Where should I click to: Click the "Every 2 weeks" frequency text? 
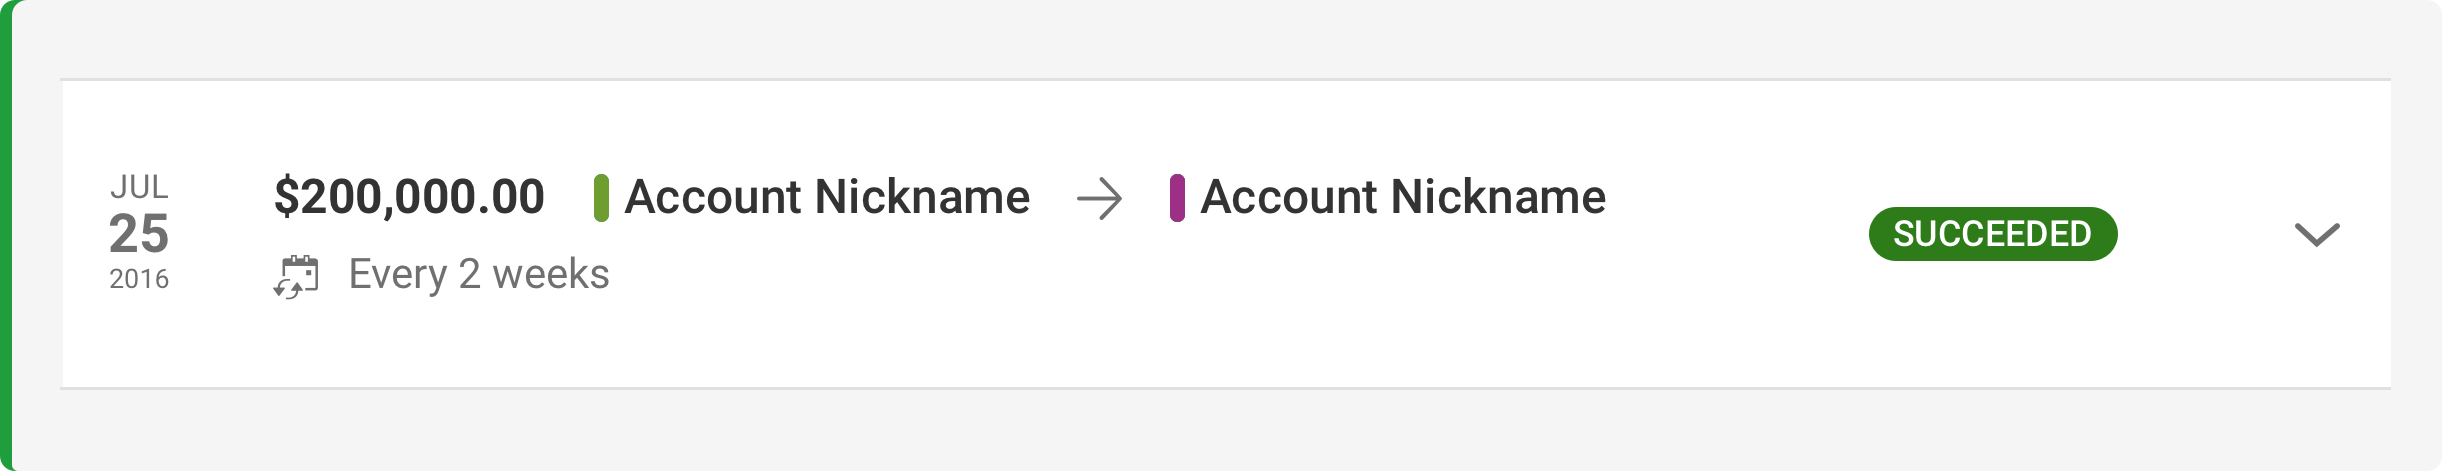(x=479, y=274)
